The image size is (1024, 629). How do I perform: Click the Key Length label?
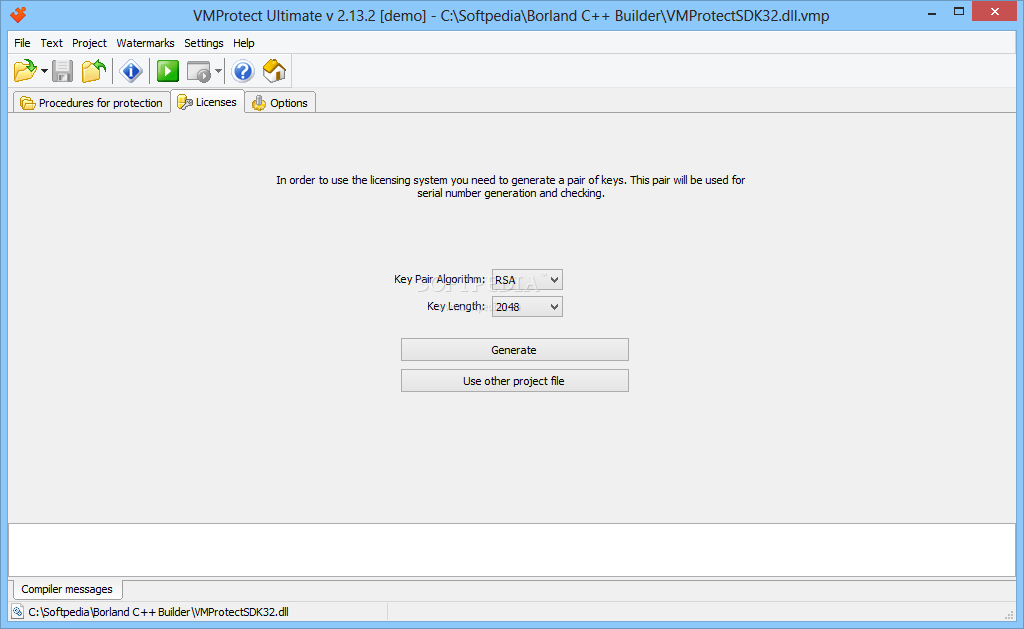pyautogui.click(x=456, y=306)
